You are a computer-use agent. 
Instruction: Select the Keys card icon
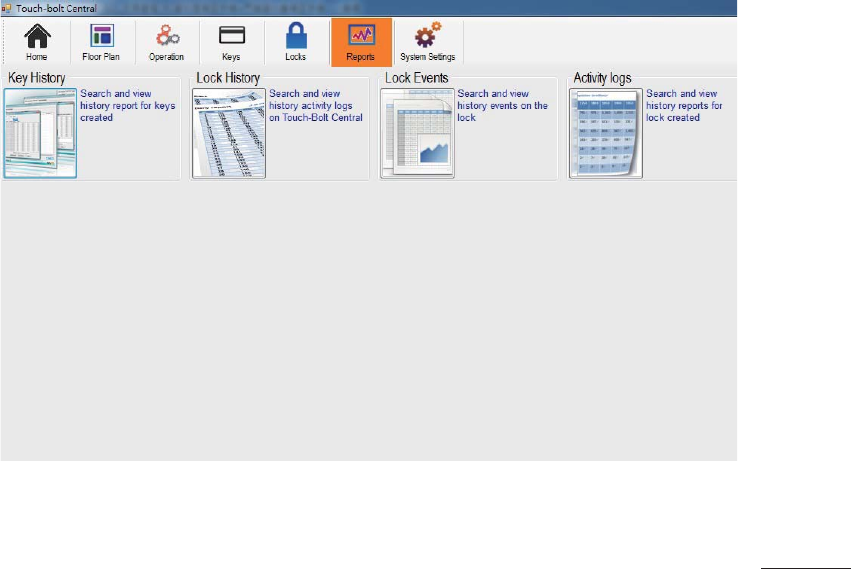pos(232,42)
